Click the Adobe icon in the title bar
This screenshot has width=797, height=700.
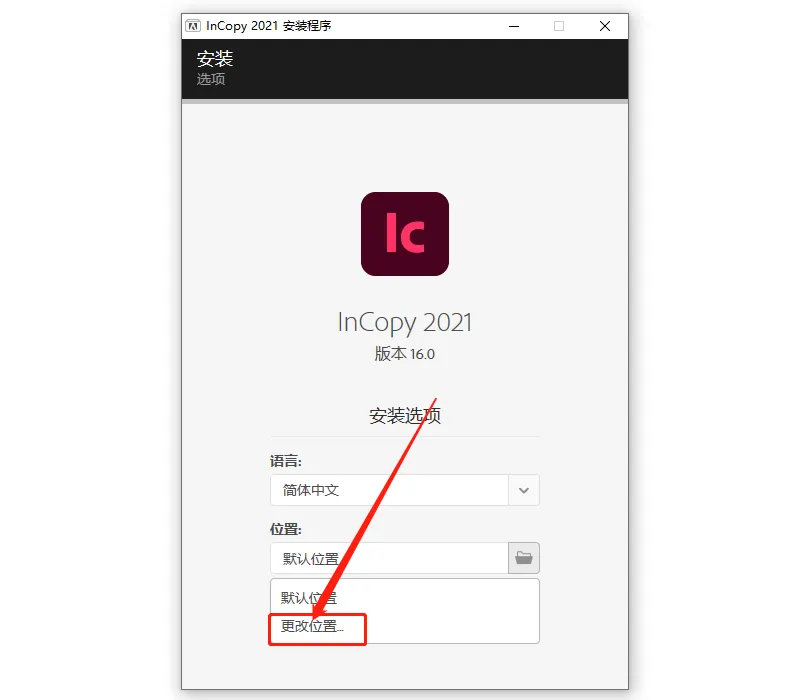click(x=193, y=26)
